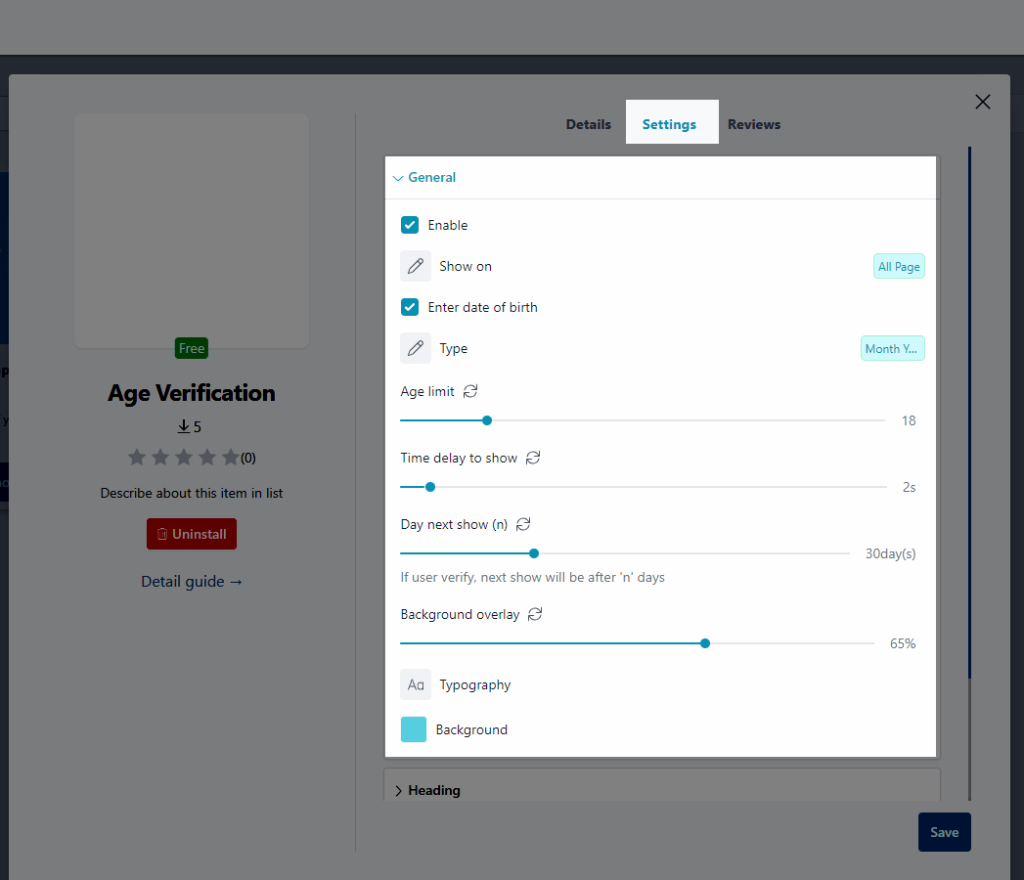Click the 65% overlay value
This screenshot has height=880, width=1024.
[903, 644]
